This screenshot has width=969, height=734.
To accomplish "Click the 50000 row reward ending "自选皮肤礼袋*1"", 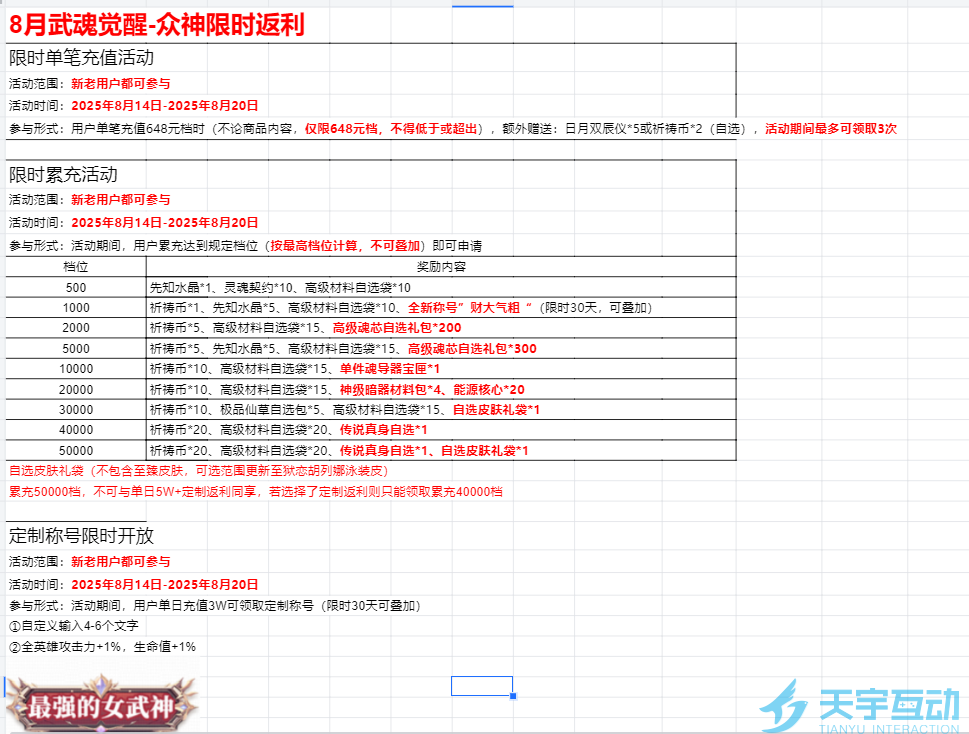I will (x=484, y=450).
